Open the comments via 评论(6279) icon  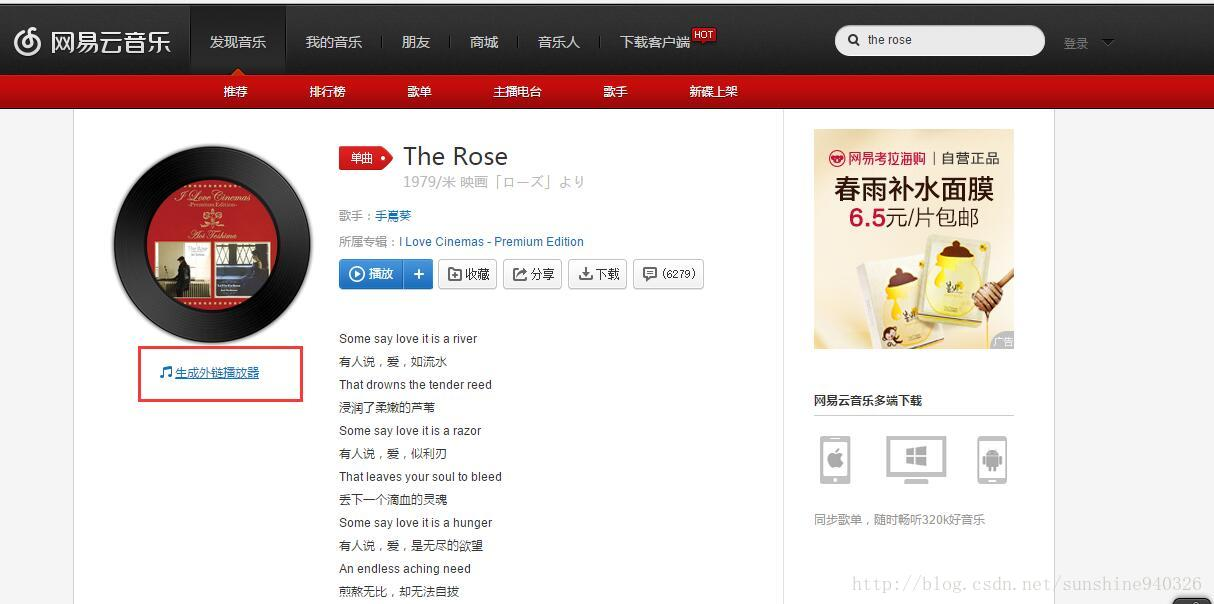tap(668, 273)
